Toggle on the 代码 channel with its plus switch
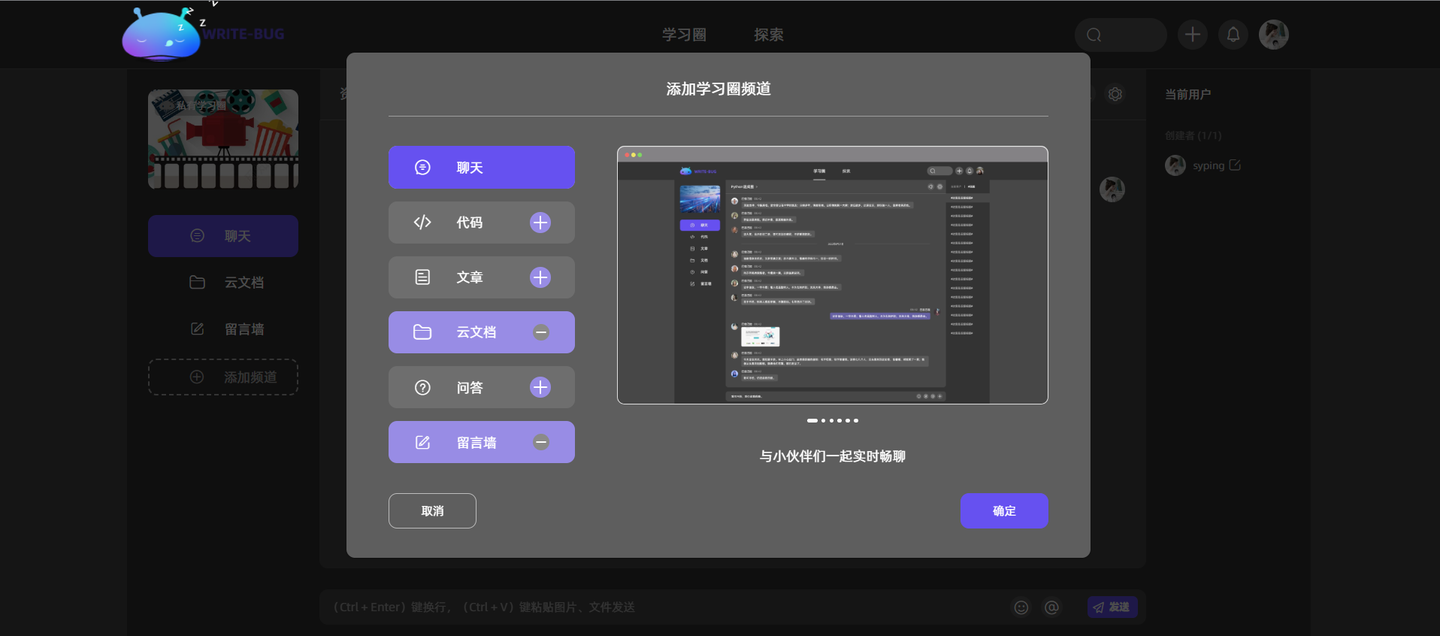The image size is (1440, 636). (x=540, y=222)
